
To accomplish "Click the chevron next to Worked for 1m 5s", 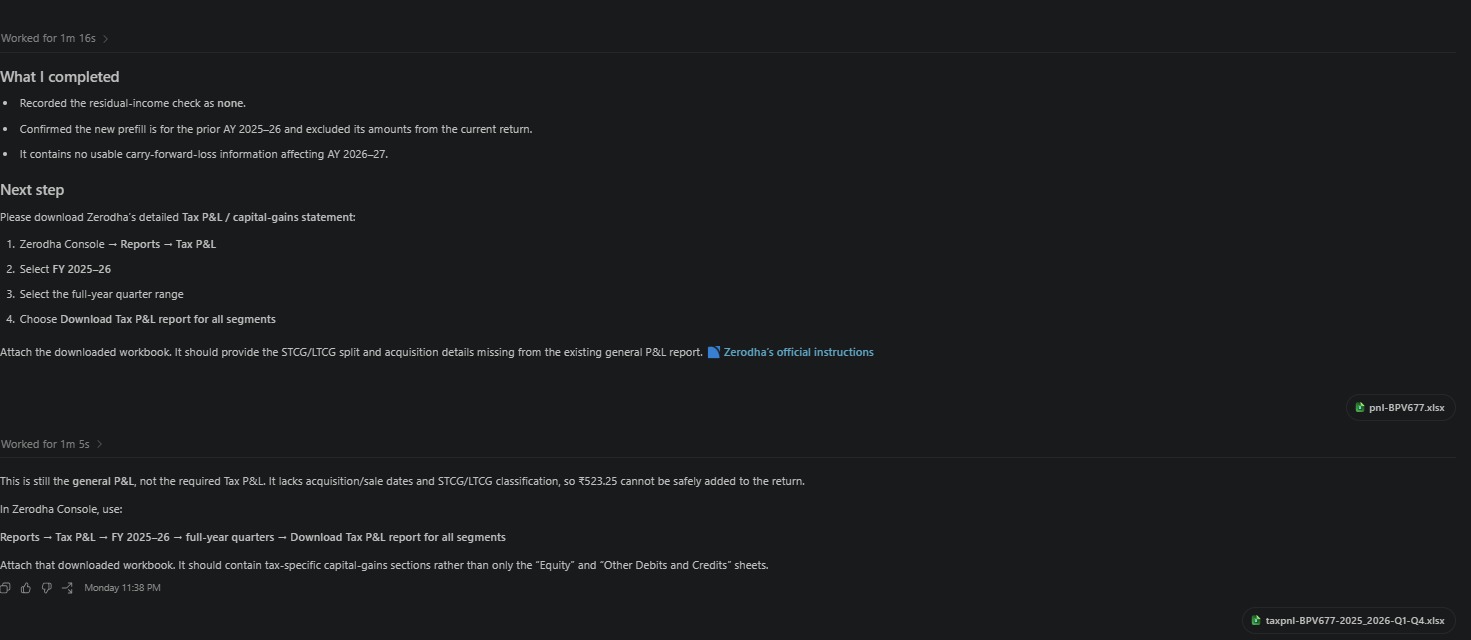I will pyautogui.click(x=99, y=445).
